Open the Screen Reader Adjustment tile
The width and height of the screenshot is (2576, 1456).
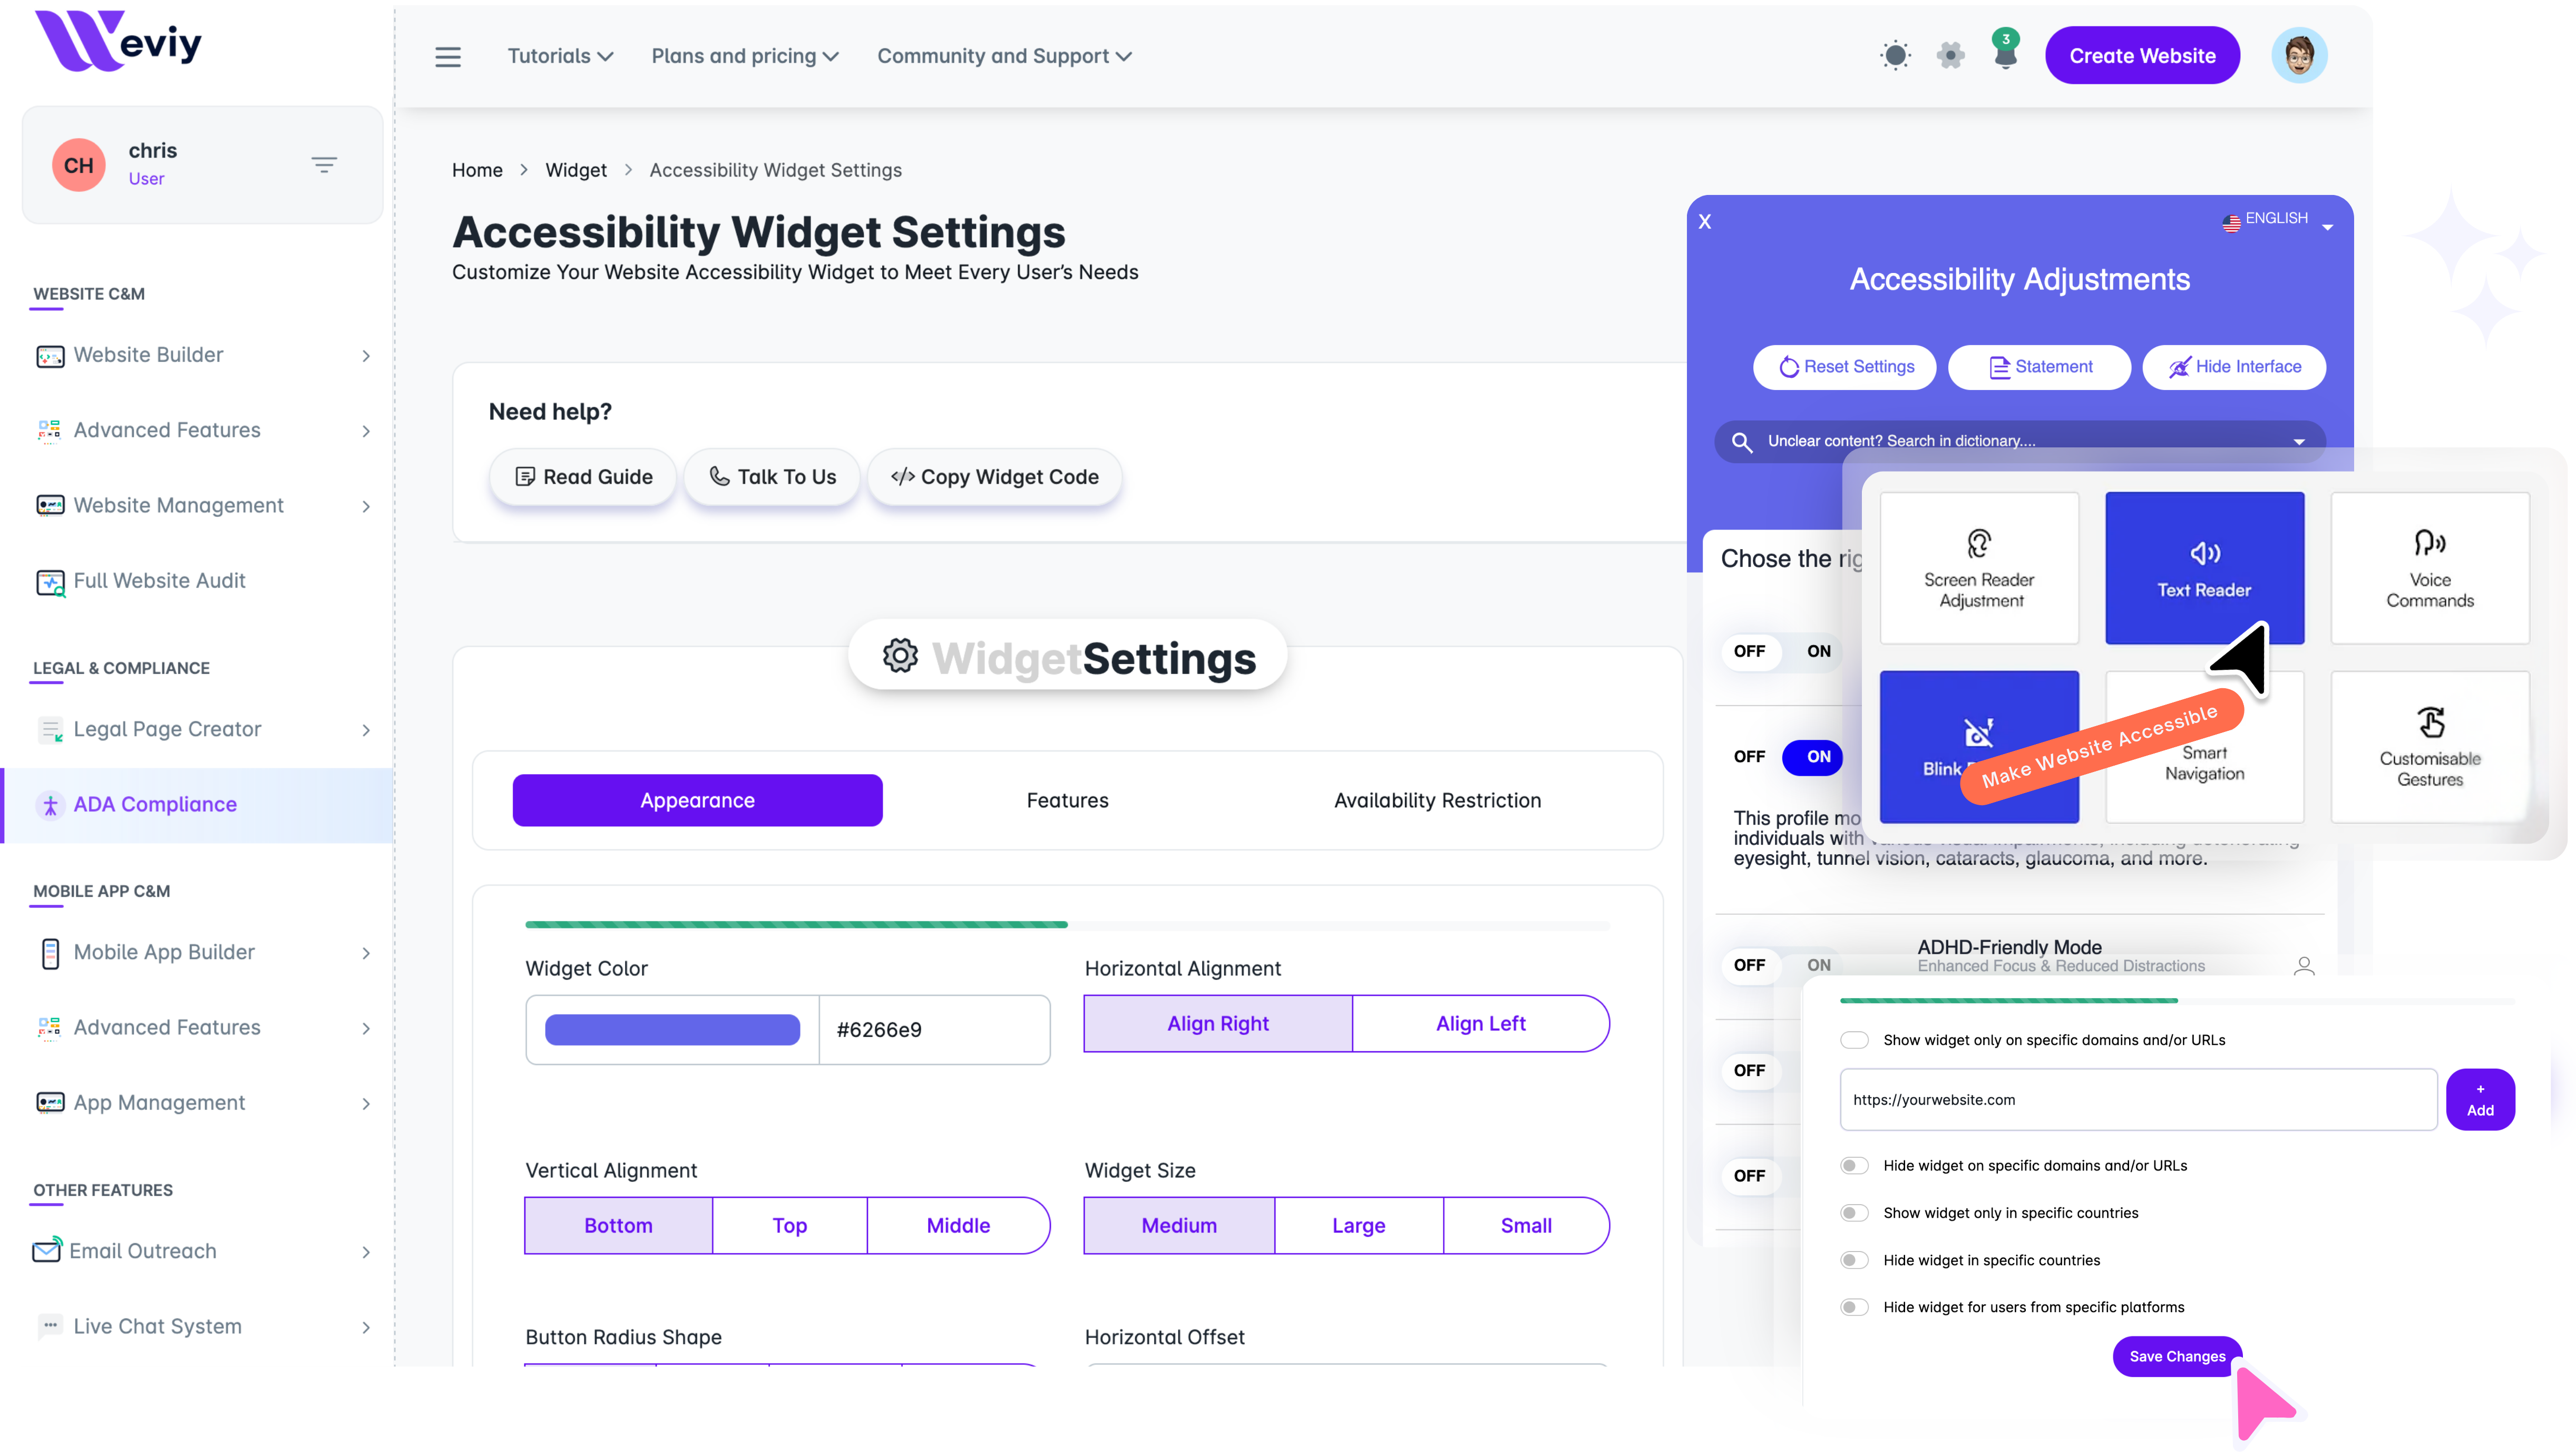pos(1978,567)
